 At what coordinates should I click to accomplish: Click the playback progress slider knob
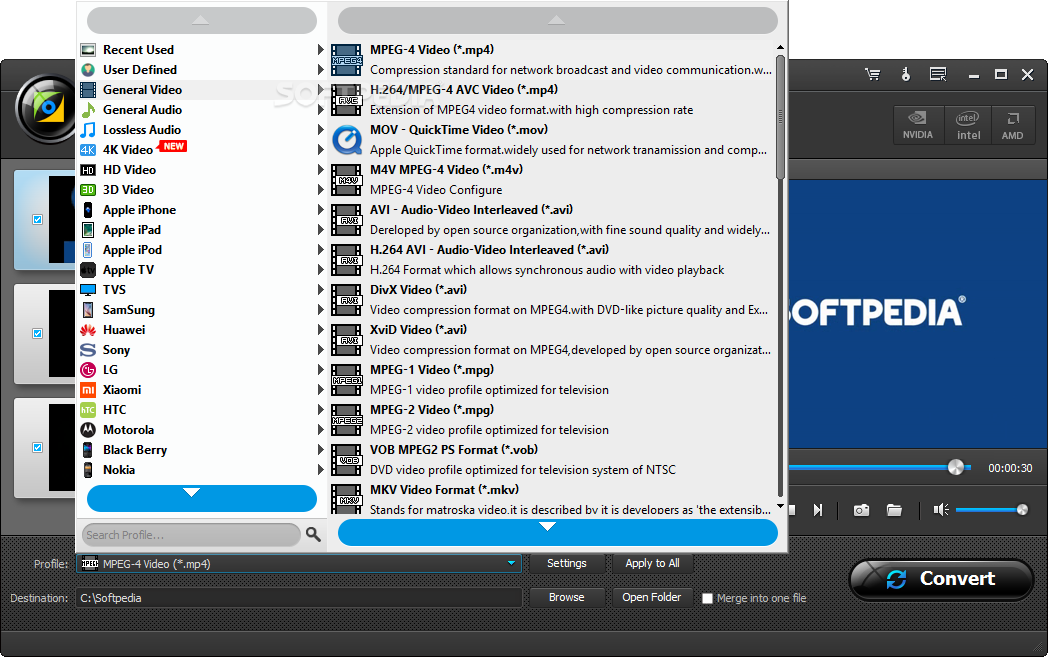click(x=956, y=467)
